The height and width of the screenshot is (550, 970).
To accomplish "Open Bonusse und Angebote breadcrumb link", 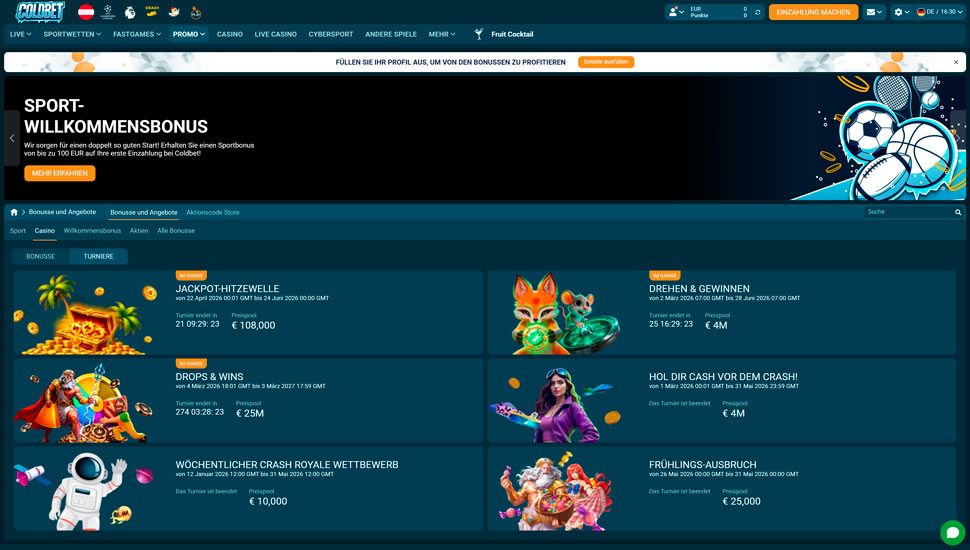I will [62, 212].
